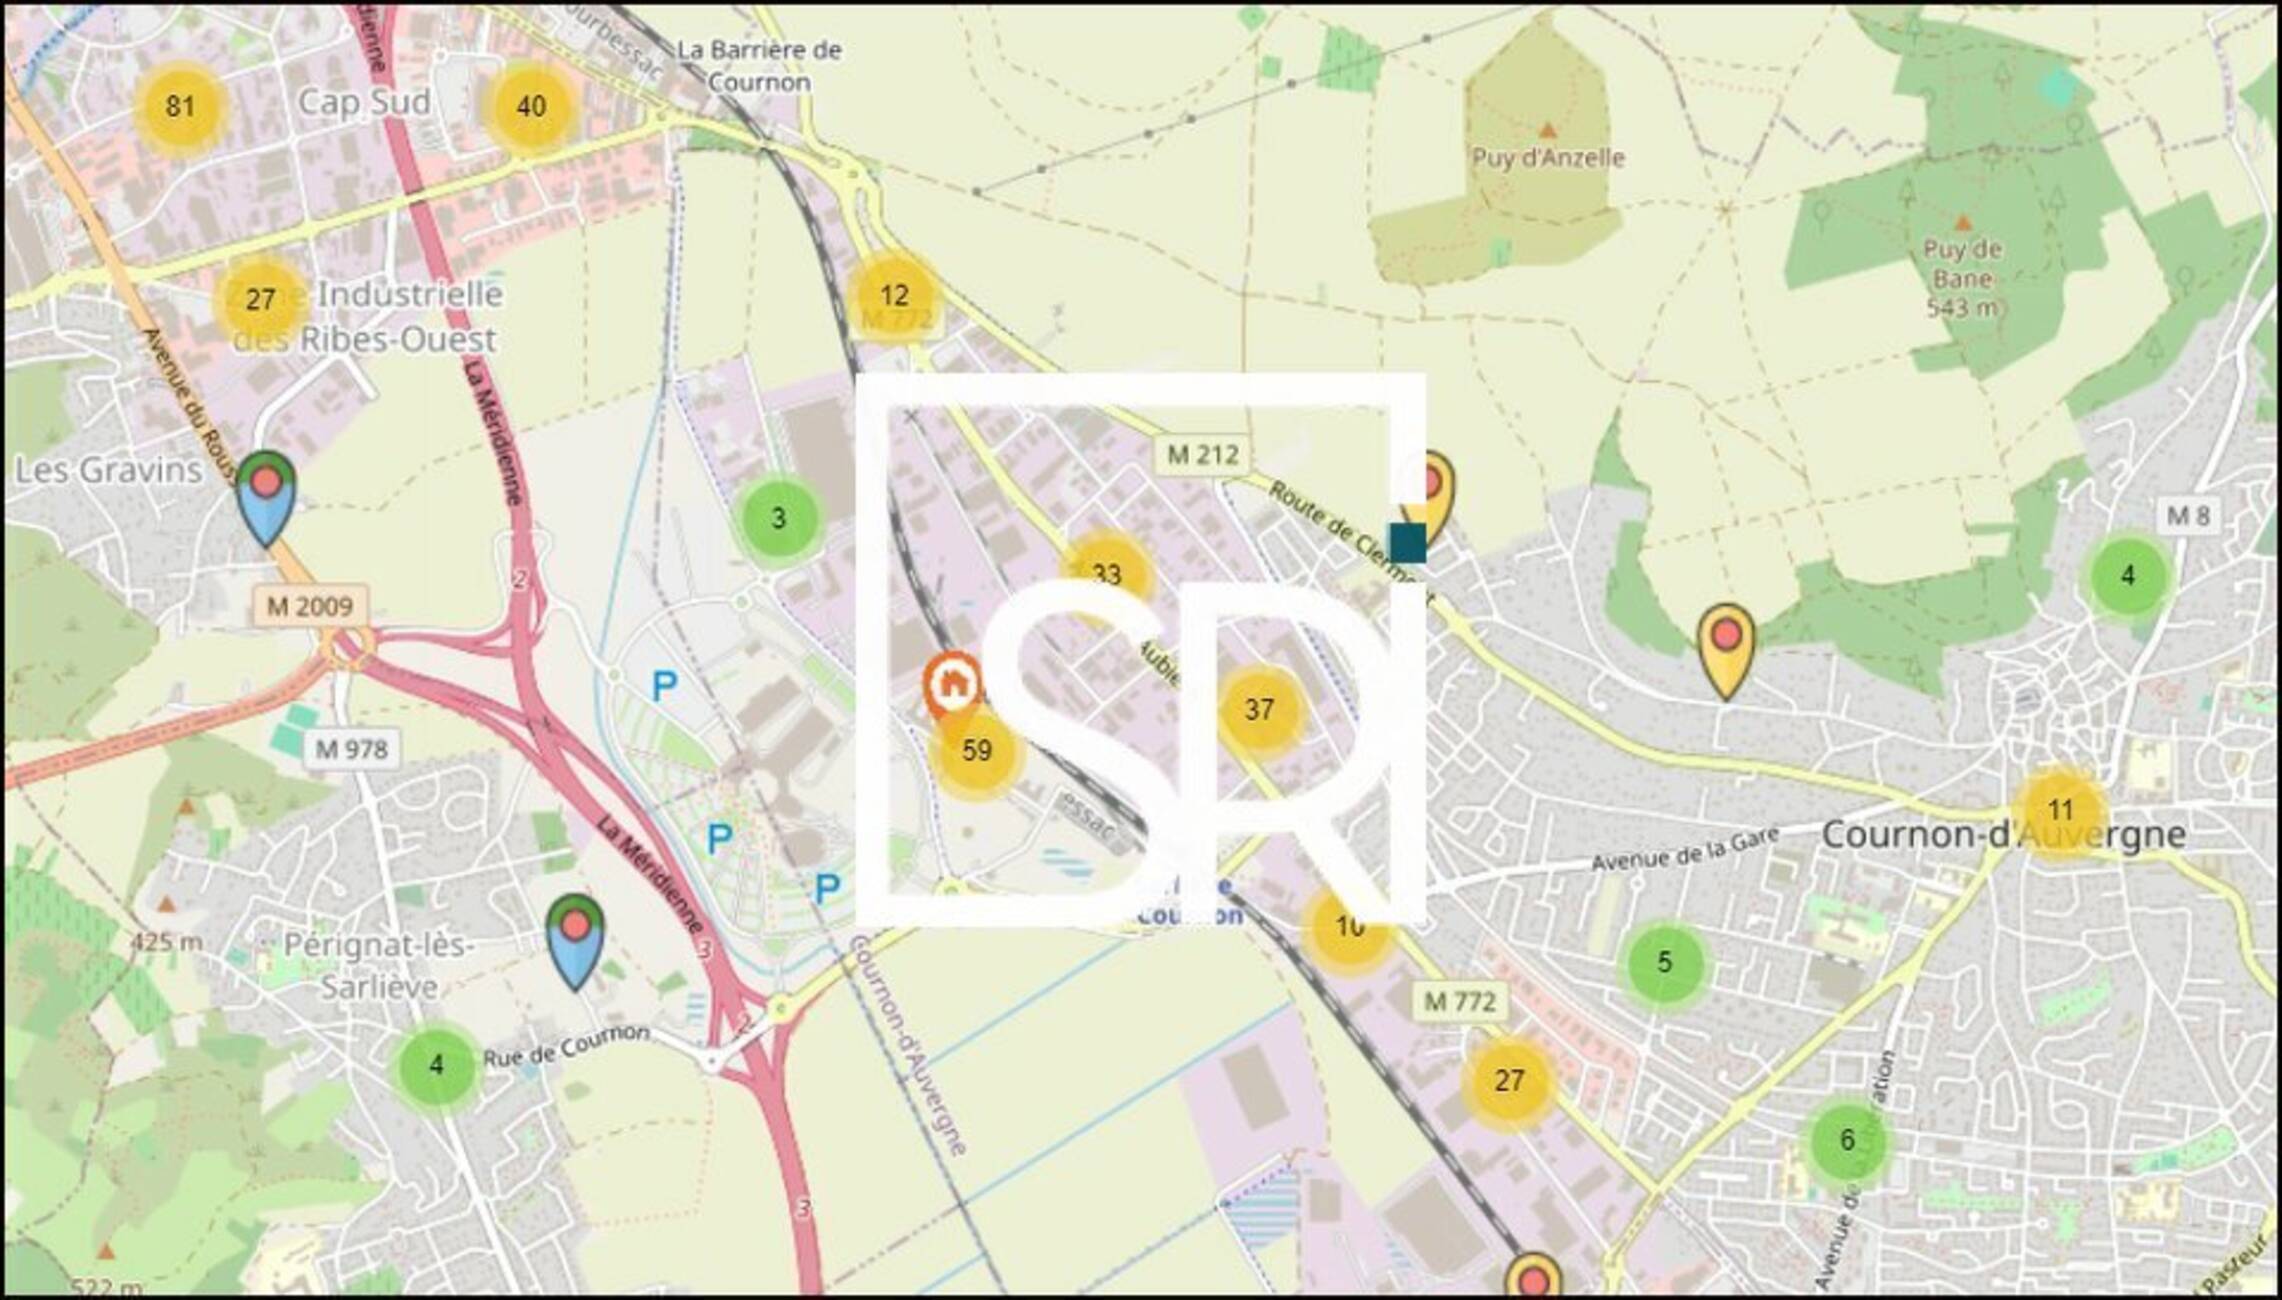Expand the 59 cluster marker

click(976, 750)
